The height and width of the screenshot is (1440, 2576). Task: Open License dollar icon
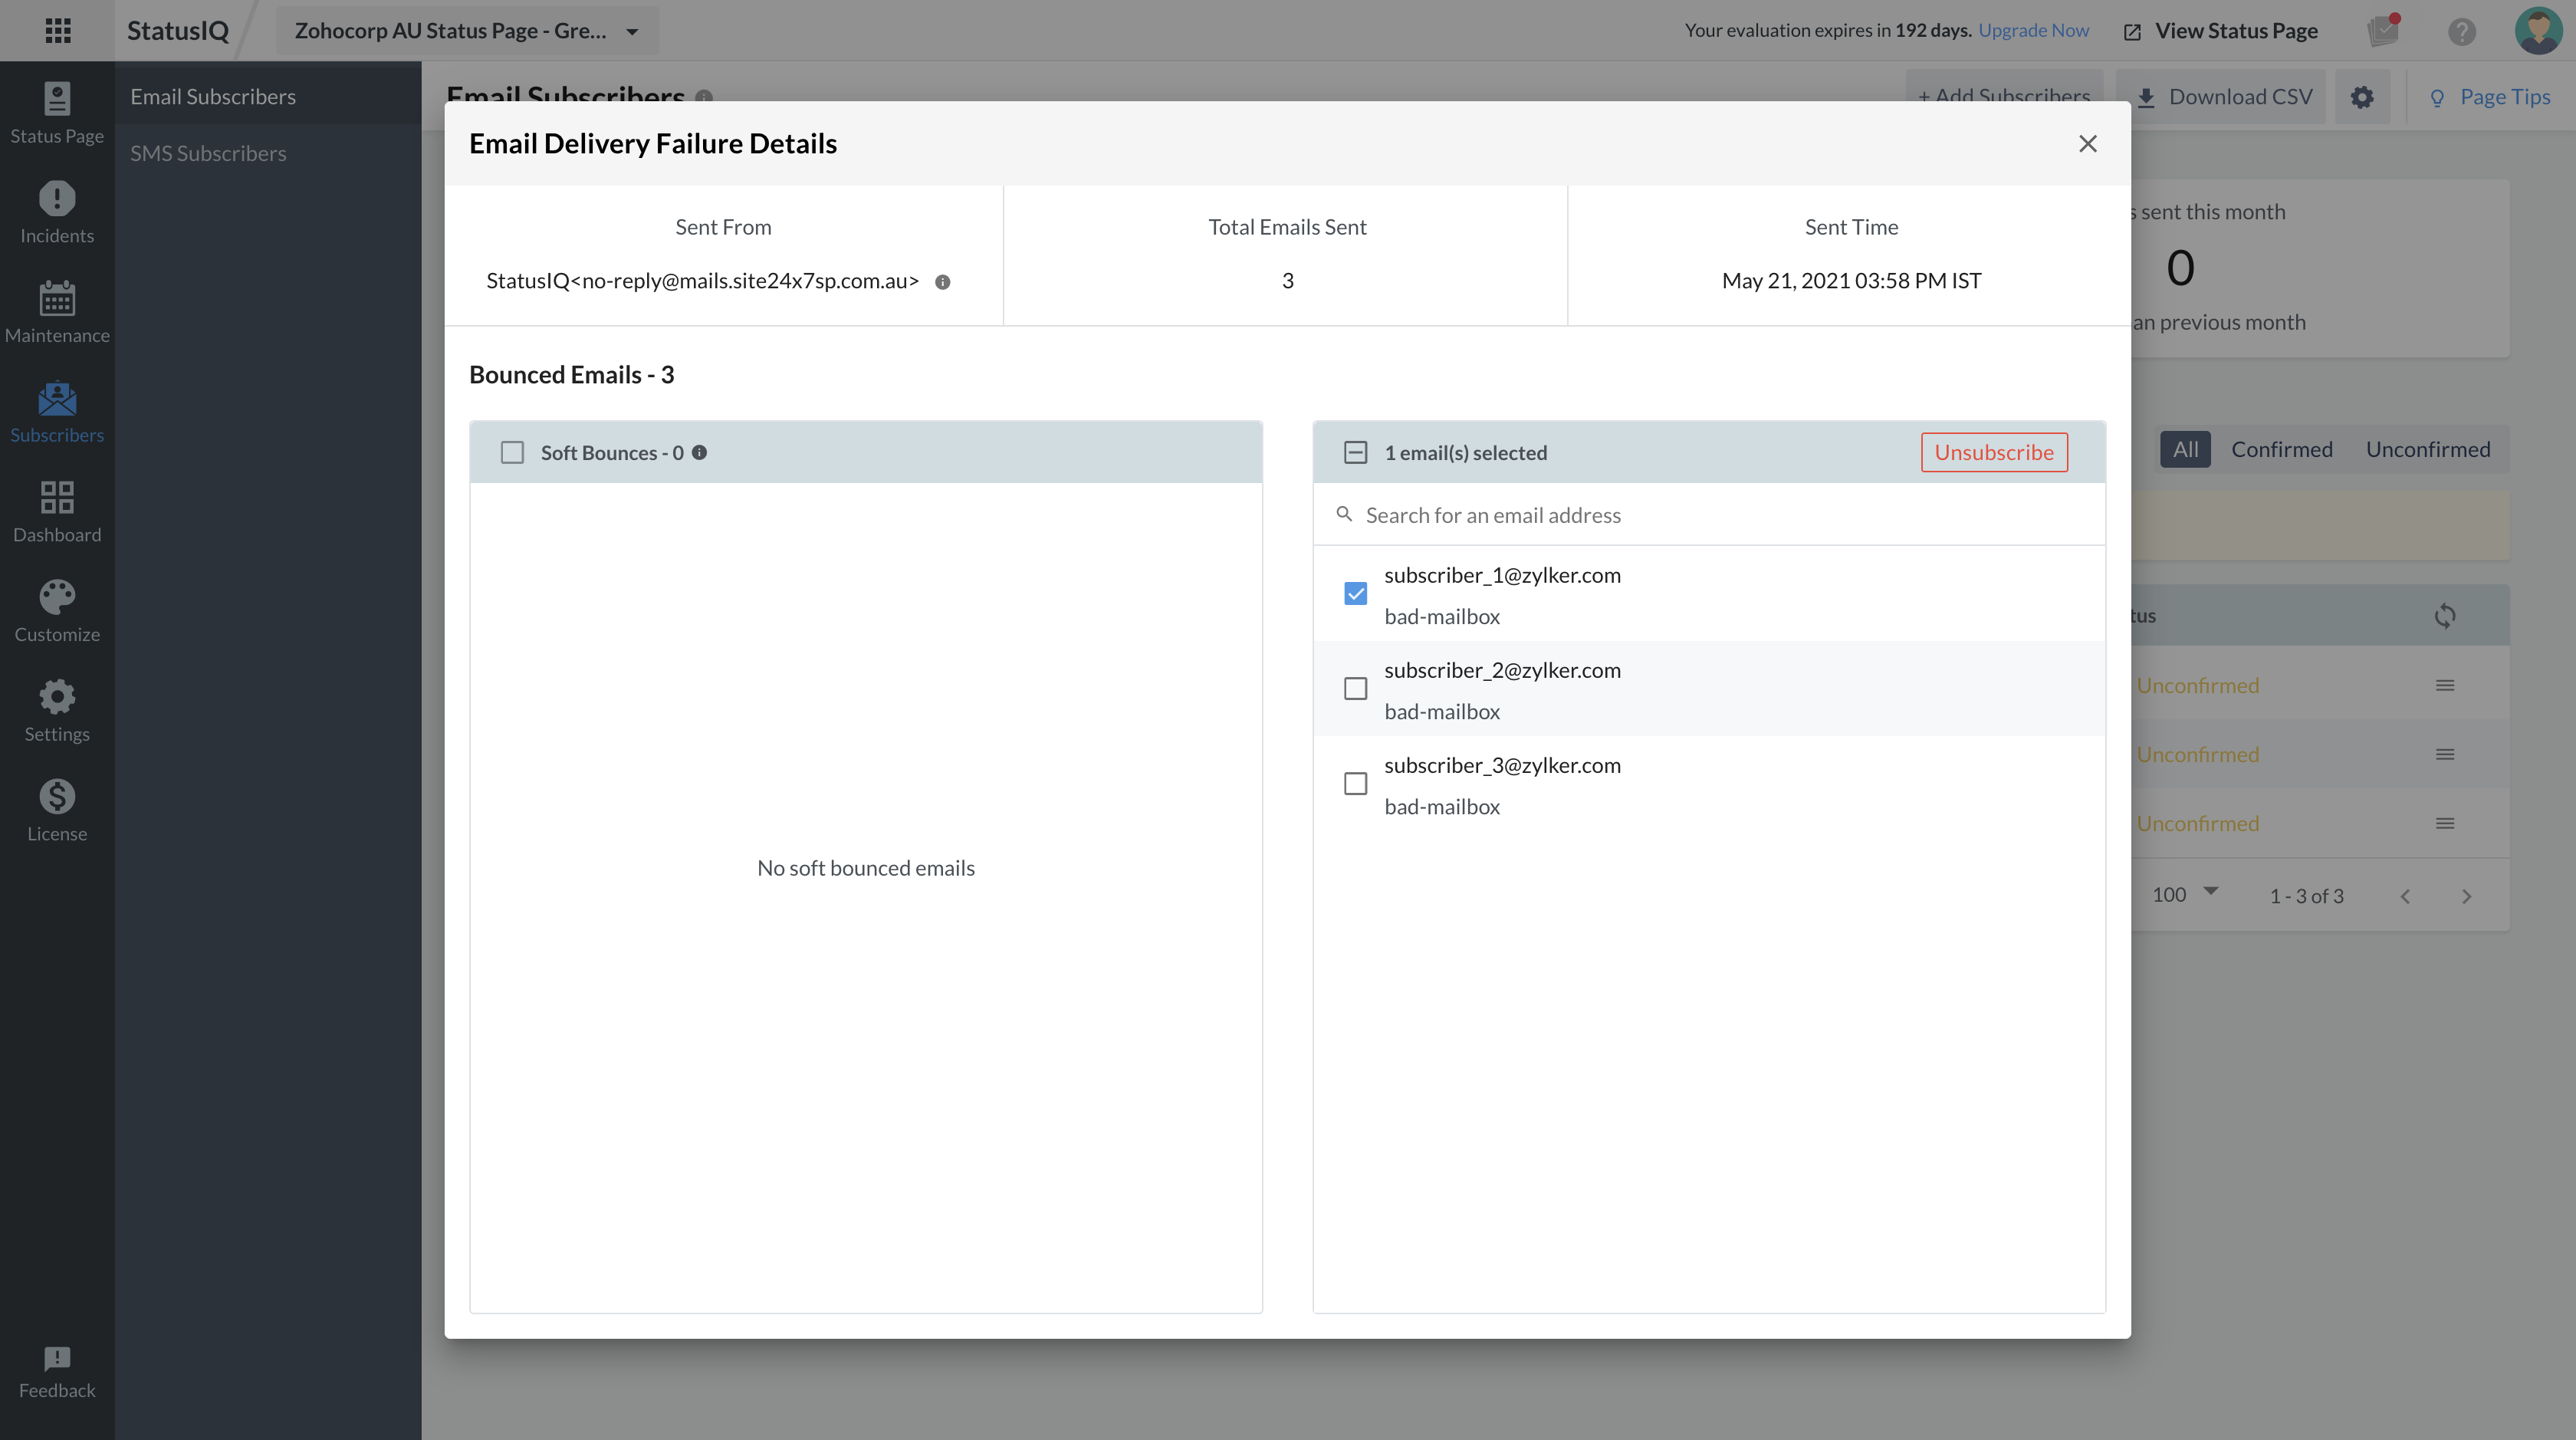tap(57, 797)
